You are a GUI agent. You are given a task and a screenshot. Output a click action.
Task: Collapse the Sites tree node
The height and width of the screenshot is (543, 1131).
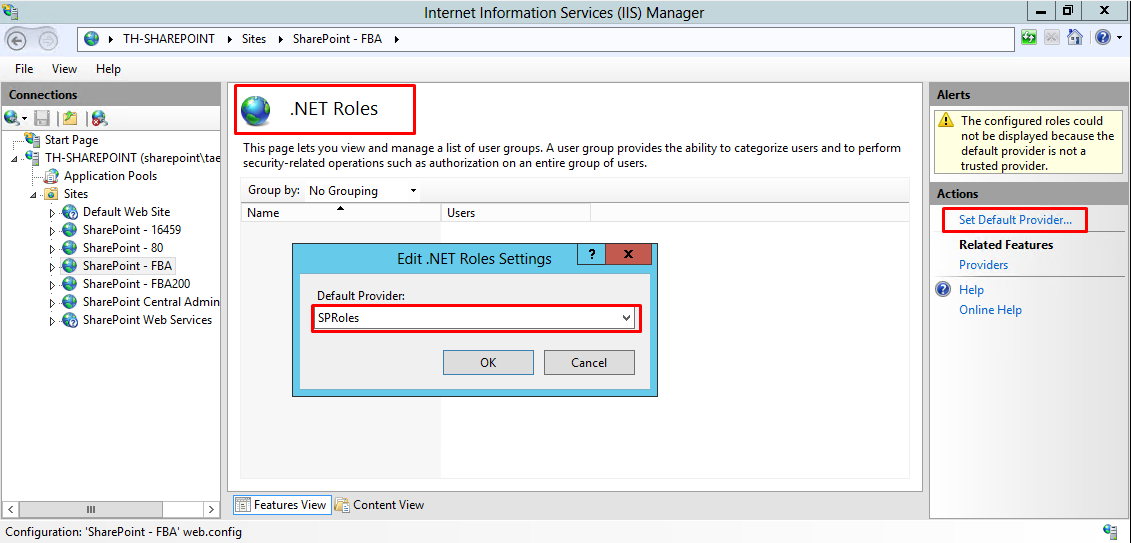tap(33, 195)
